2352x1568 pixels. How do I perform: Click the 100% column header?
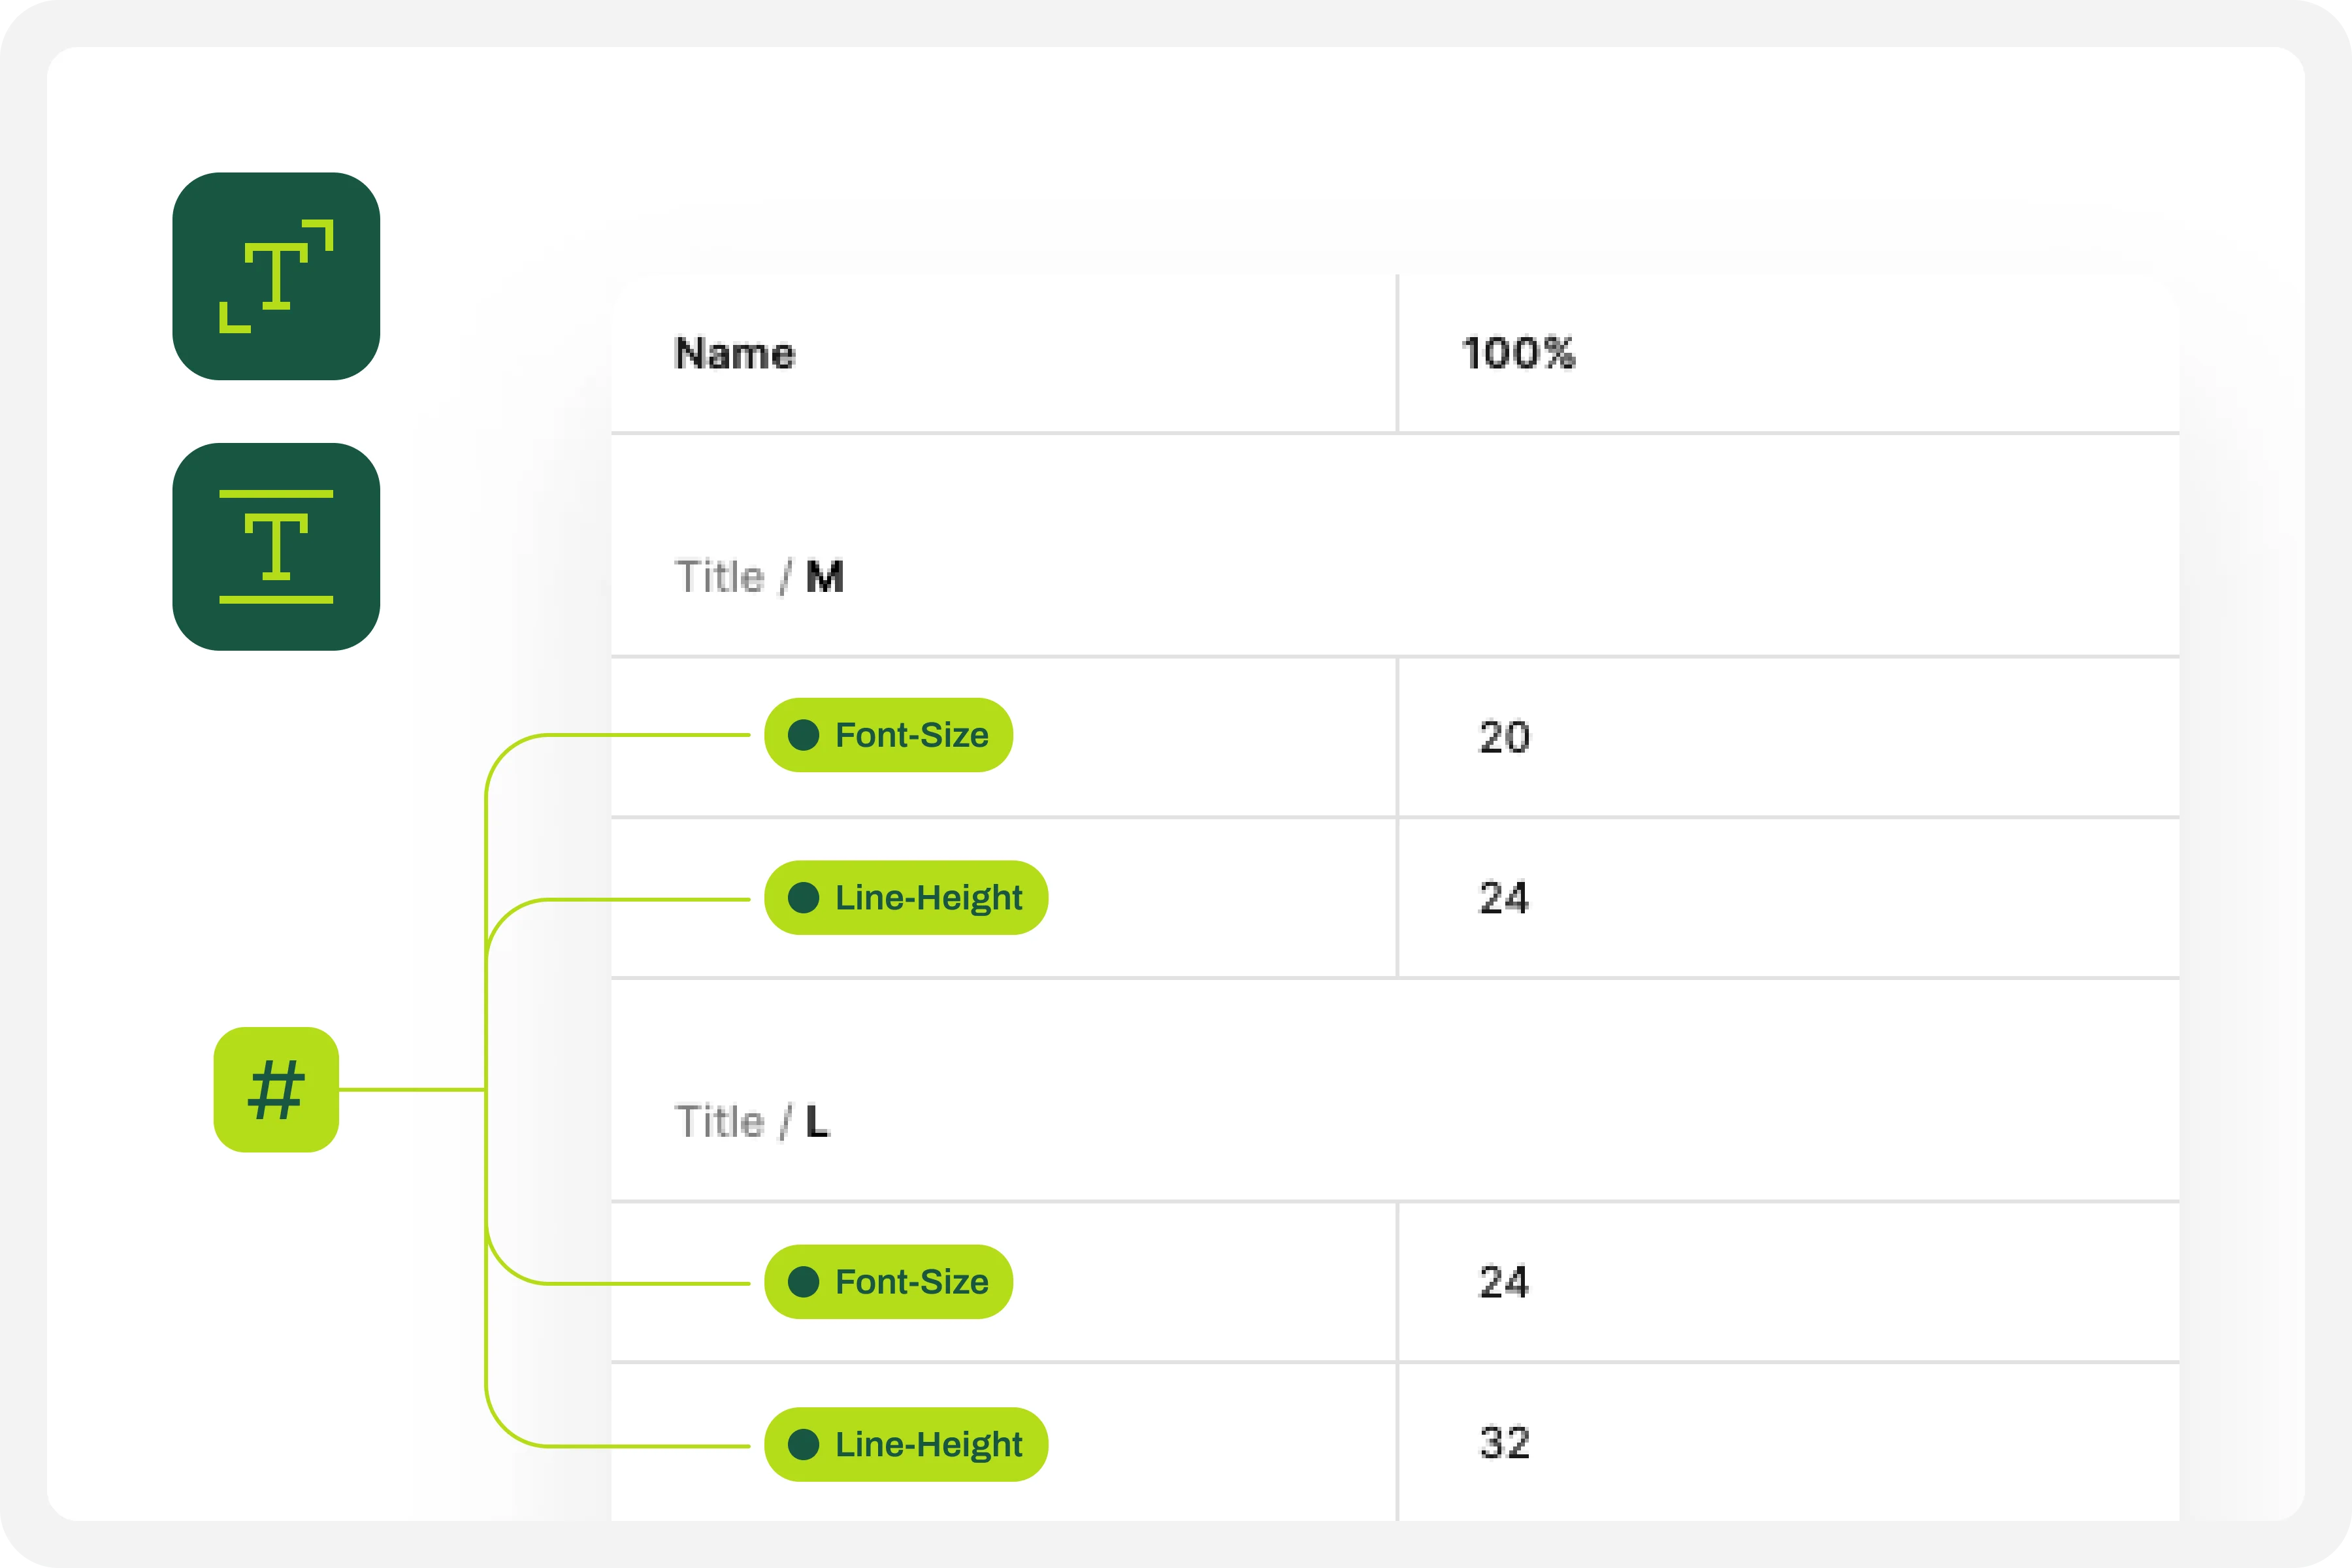tap(1518, 354)
